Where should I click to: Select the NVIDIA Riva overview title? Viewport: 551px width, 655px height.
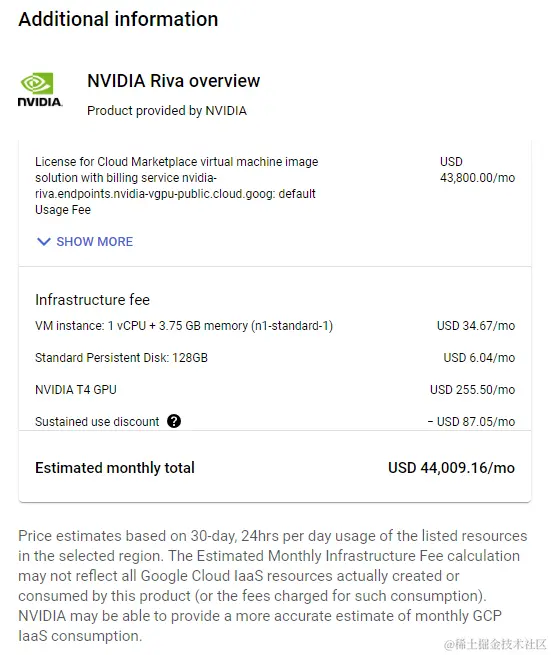pos(173,81)
